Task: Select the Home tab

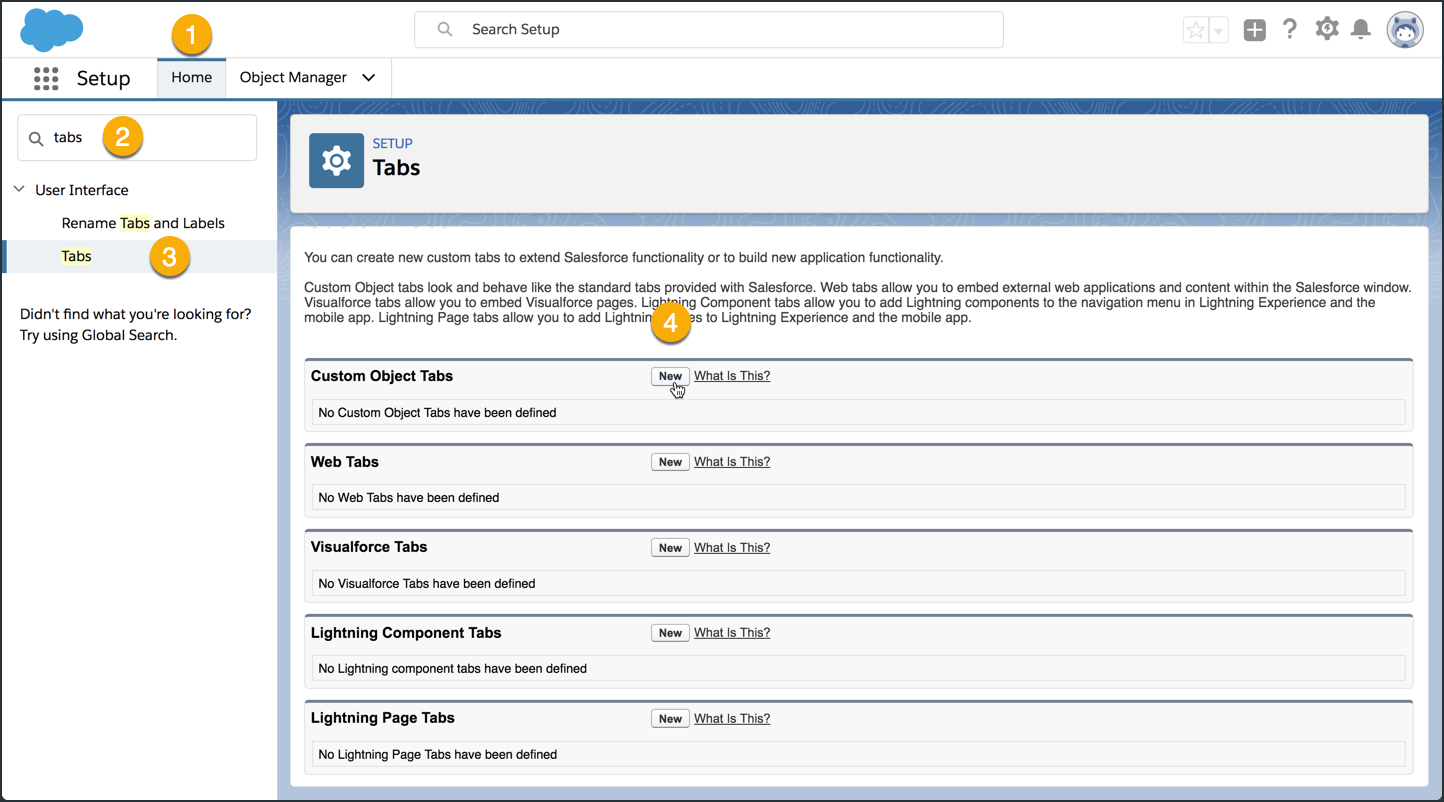Action: (x=191, y=77)
